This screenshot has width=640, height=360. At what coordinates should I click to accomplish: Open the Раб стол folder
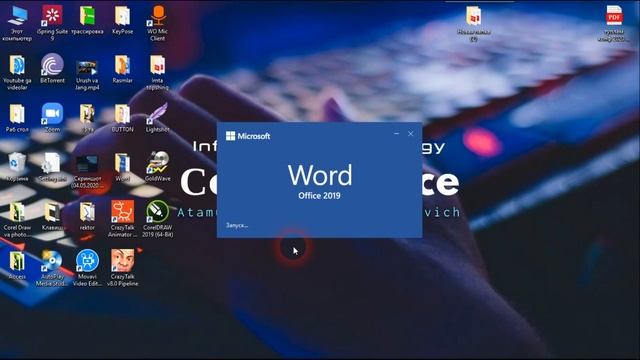point(17,118)
